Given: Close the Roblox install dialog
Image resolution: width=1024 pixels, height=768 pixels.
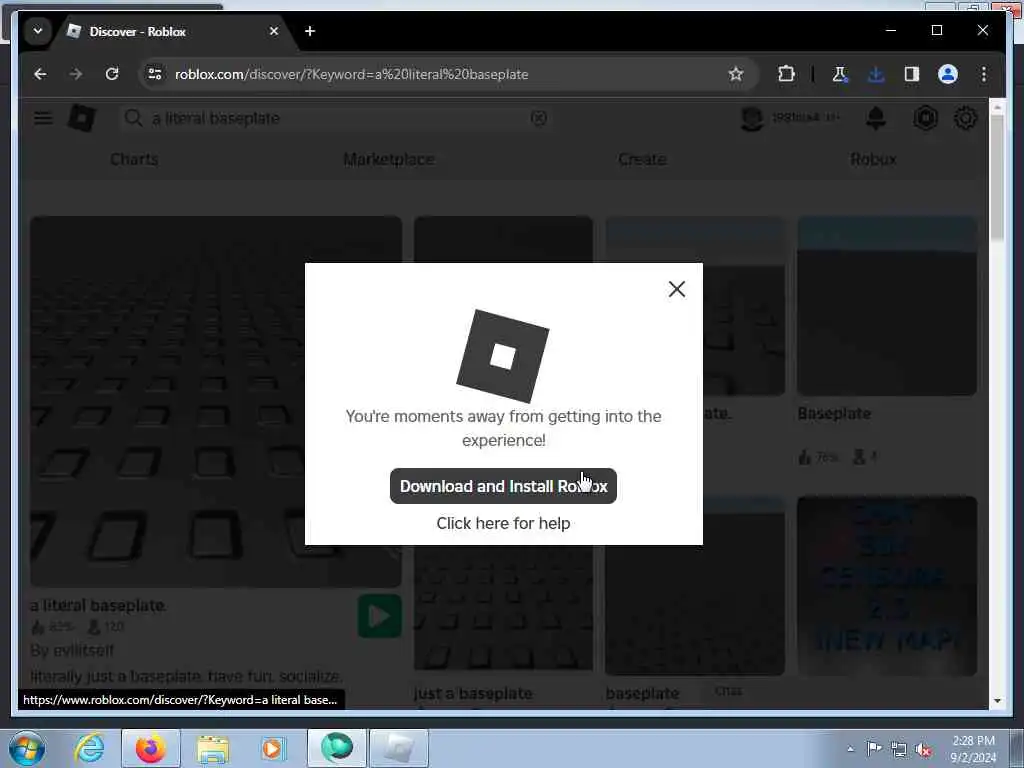Looking at the screenshot, I should [677, 289].
